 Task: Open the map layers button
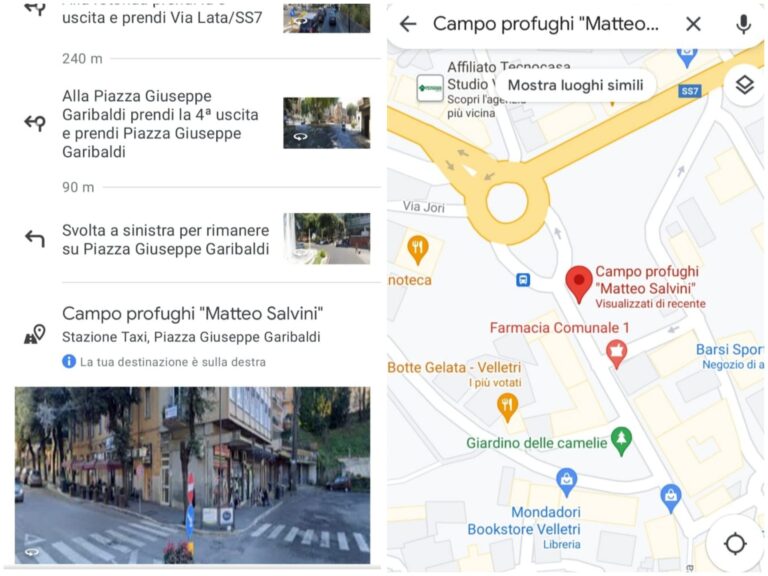[x=744, y=85]
